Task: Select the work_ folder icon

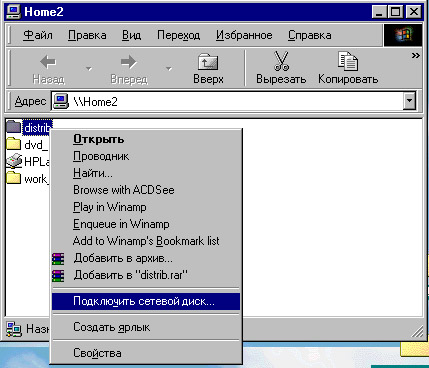Action: pos(13,178)
